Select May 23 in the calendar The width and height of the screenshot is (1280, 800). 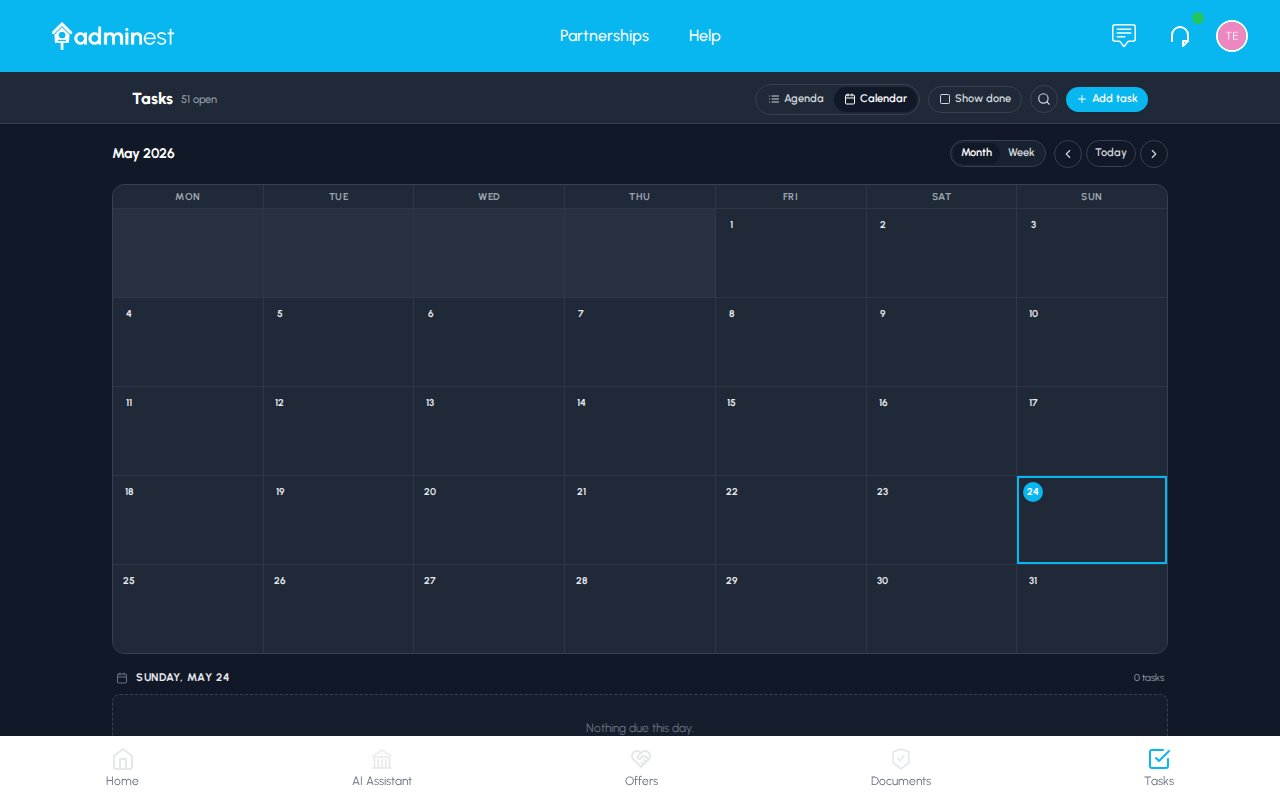coord(941,520)
